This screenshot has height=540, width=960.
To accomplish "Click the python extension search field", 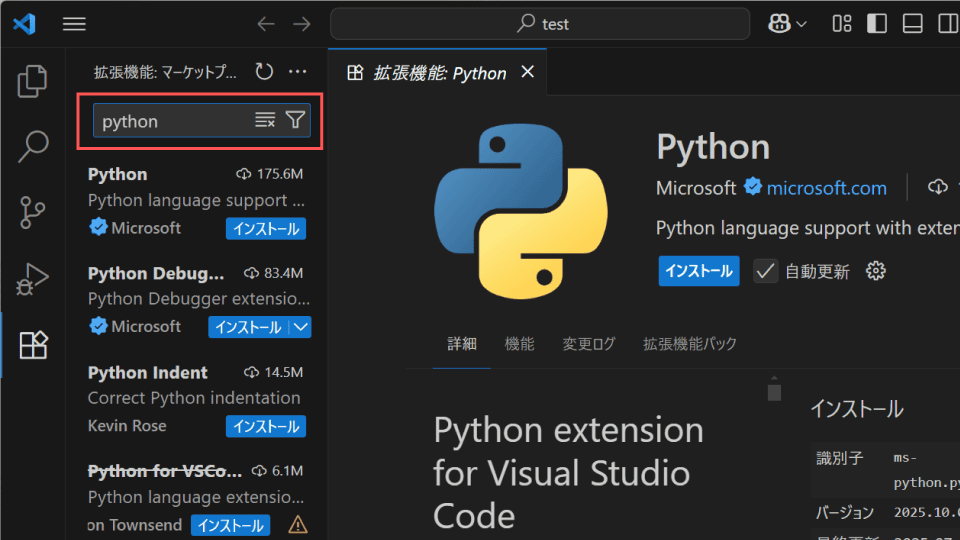I will coord(174,121).
